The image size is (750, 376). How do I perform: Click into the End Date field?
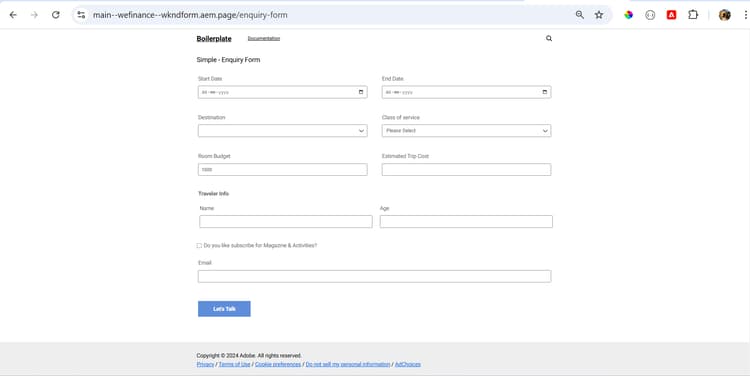tap(466, 92)
